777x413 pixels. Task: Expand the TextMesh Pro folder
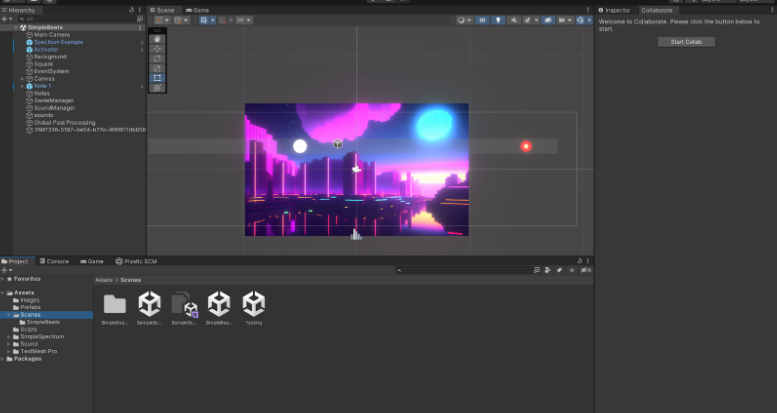click(x=8, y=352)
